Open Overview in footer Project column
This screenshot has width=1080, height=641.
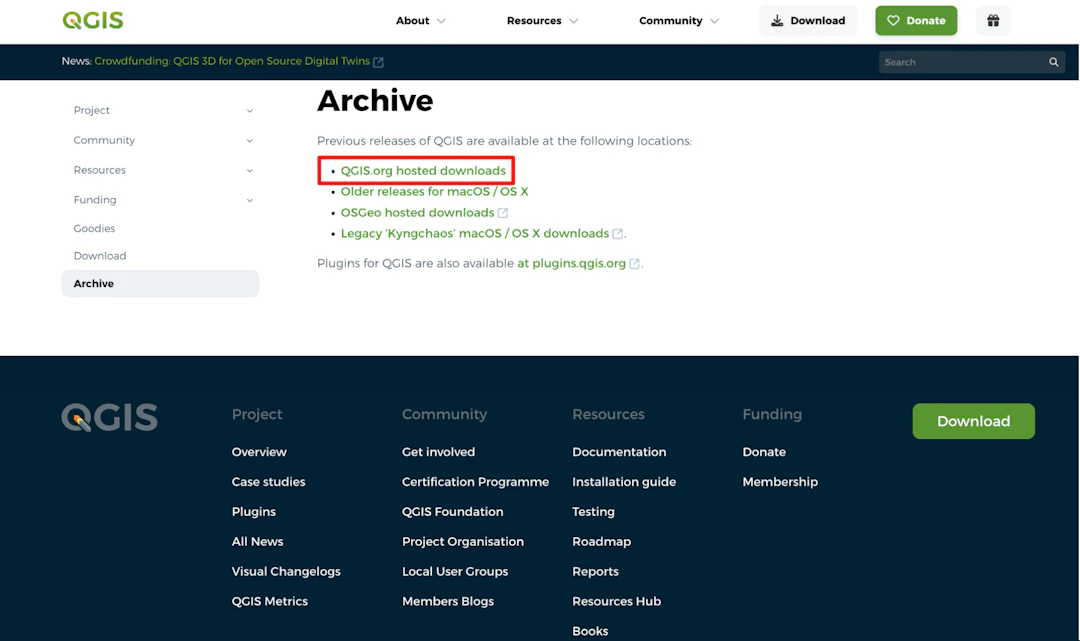[x=259, y=452]
